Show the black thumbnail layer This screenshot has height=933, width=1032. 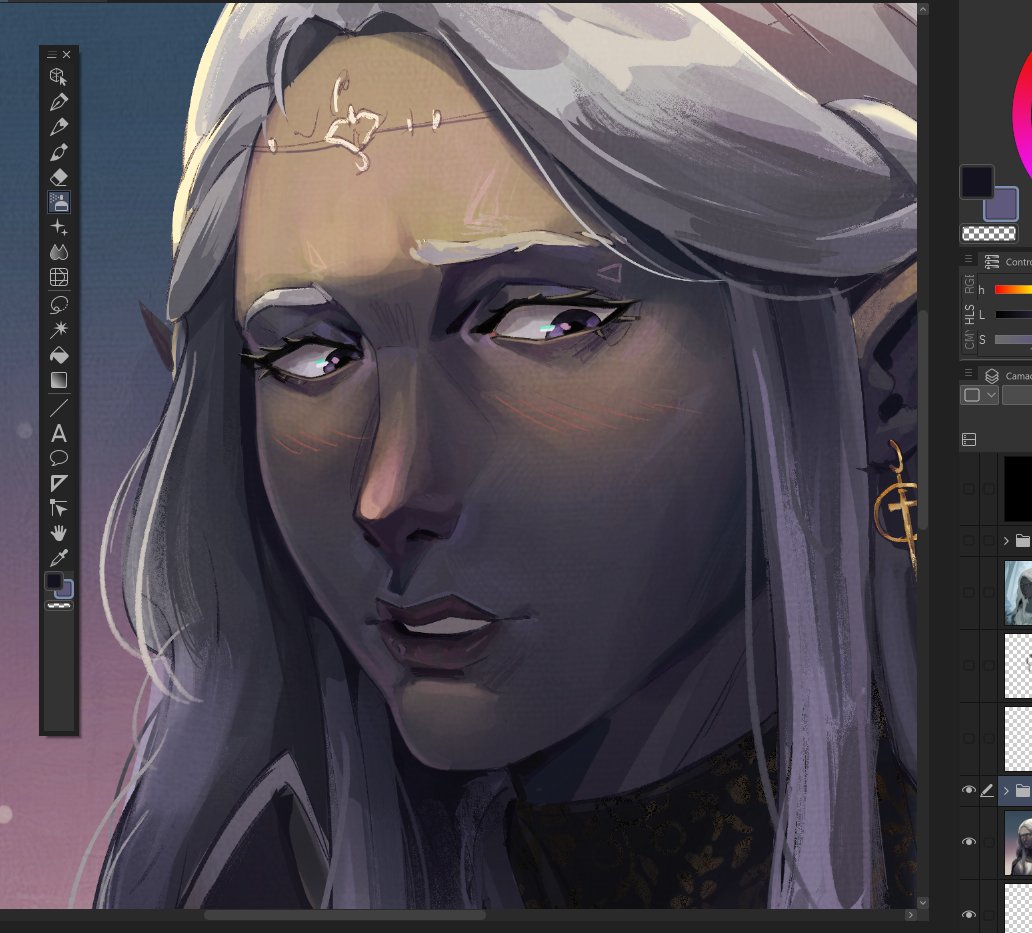click(969, 488)
